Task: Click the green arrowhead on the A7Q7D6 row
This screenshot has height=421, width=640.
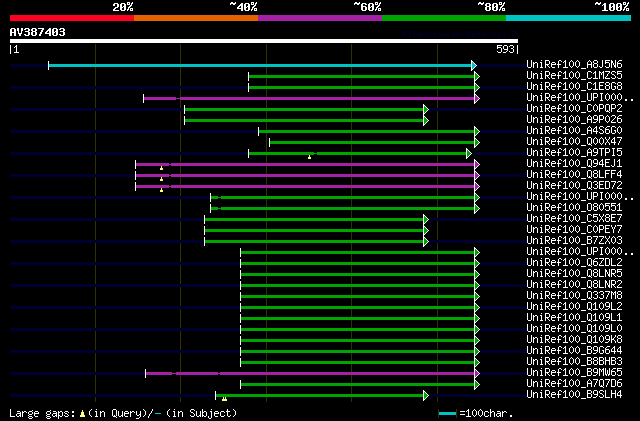Action: pos(477,384)
